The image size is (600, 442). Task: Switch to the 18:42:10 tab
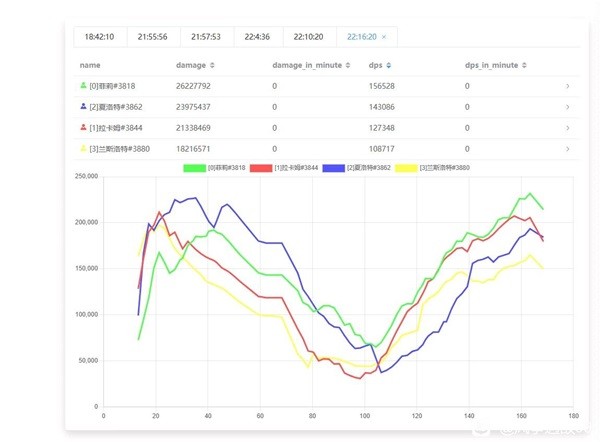pyautogui.click(x=99, y=36)
